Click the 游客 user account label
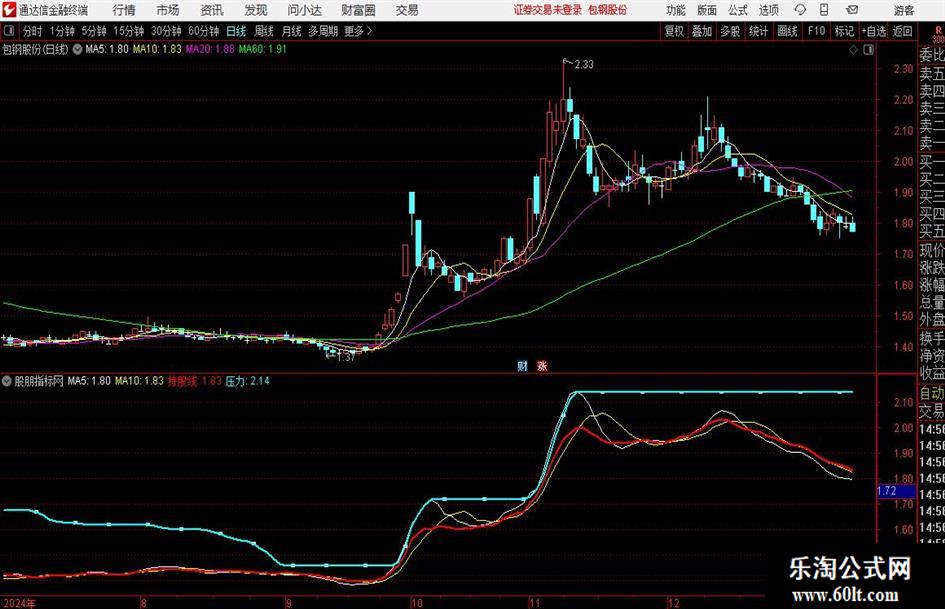Image resolution: width=945 pixels, height=609 pixels. pyautogui.click(x=903, y=10)
